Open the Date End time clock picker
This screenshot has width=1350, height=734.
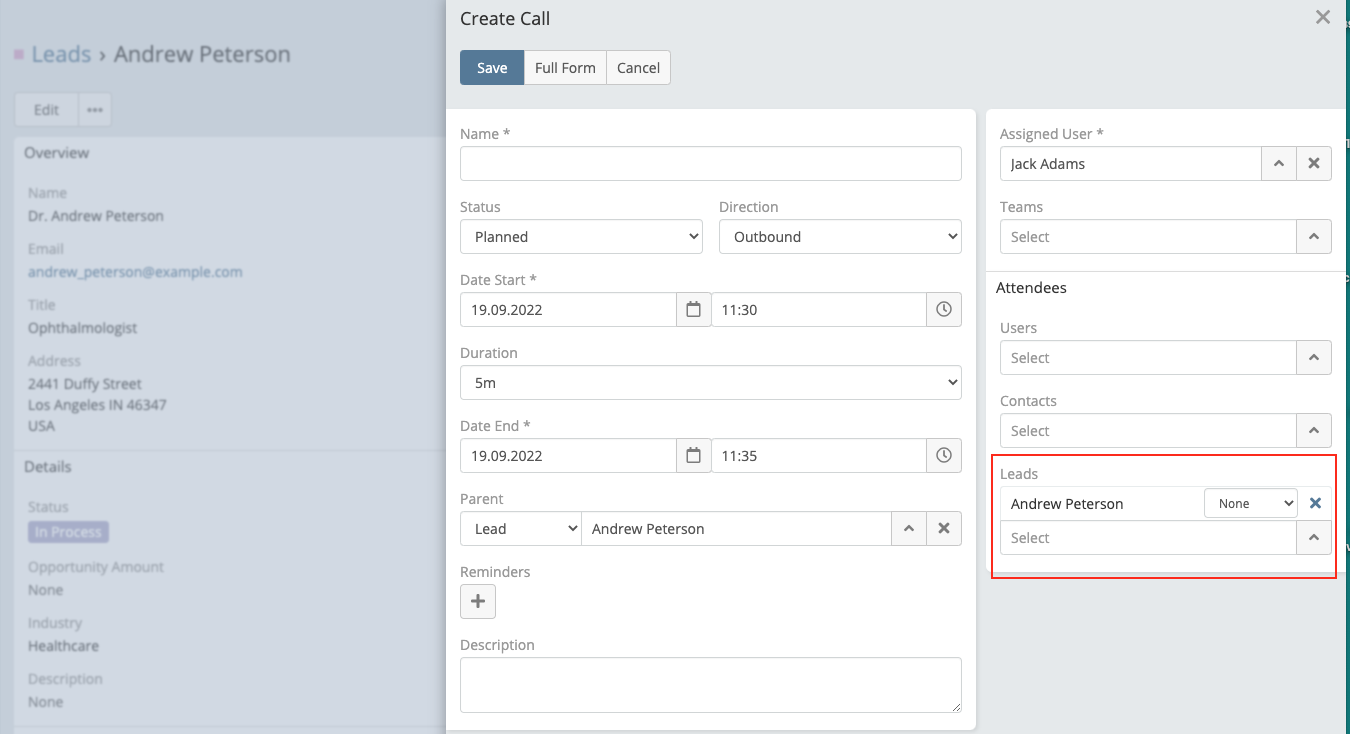click(943, 456)
